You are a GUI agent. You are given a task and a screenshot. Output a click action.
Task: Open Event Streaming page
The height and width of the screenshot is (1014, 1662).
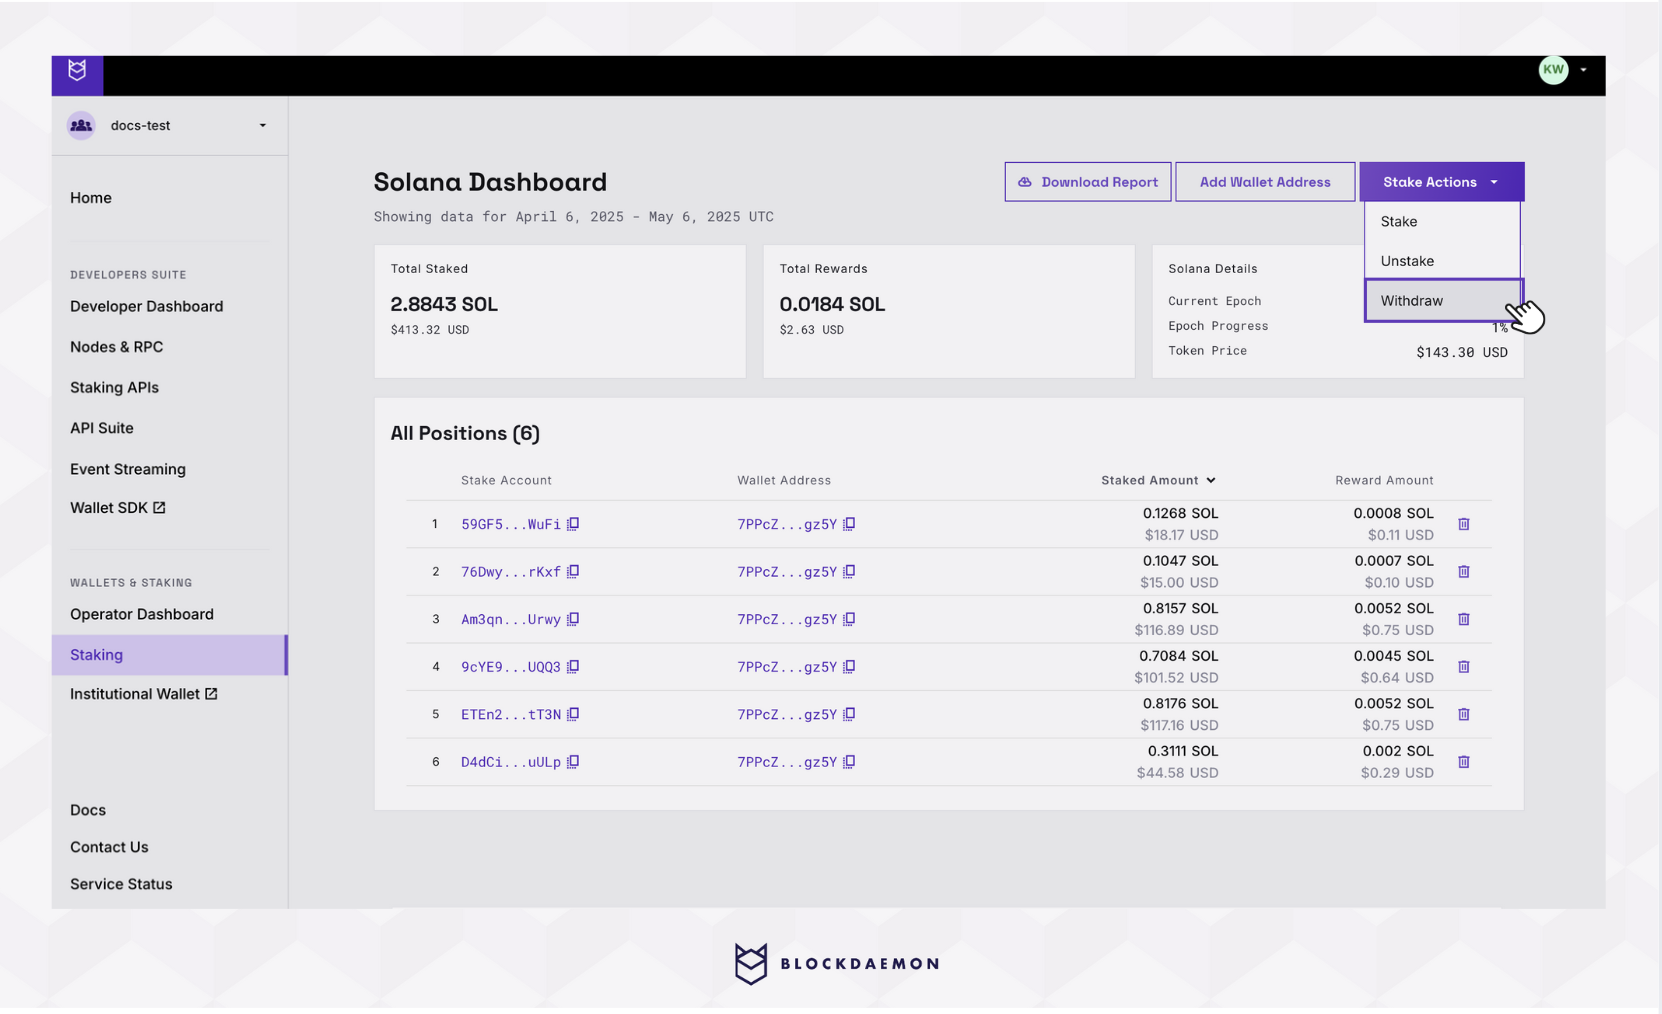click(128, 469)
